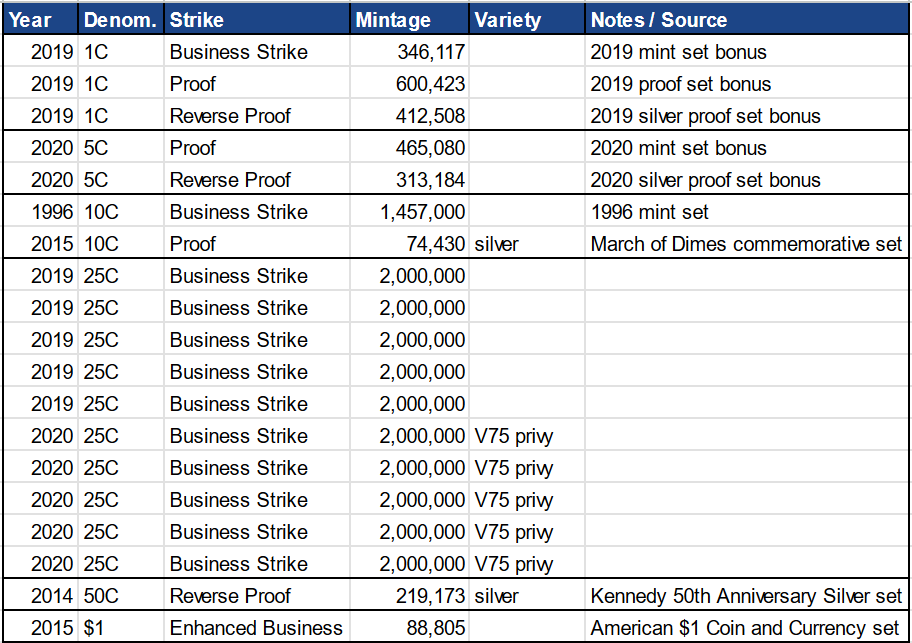912x643 pixels.
Task: Click the American $1 Coin and Currency set note
Action: coord(746,628)
